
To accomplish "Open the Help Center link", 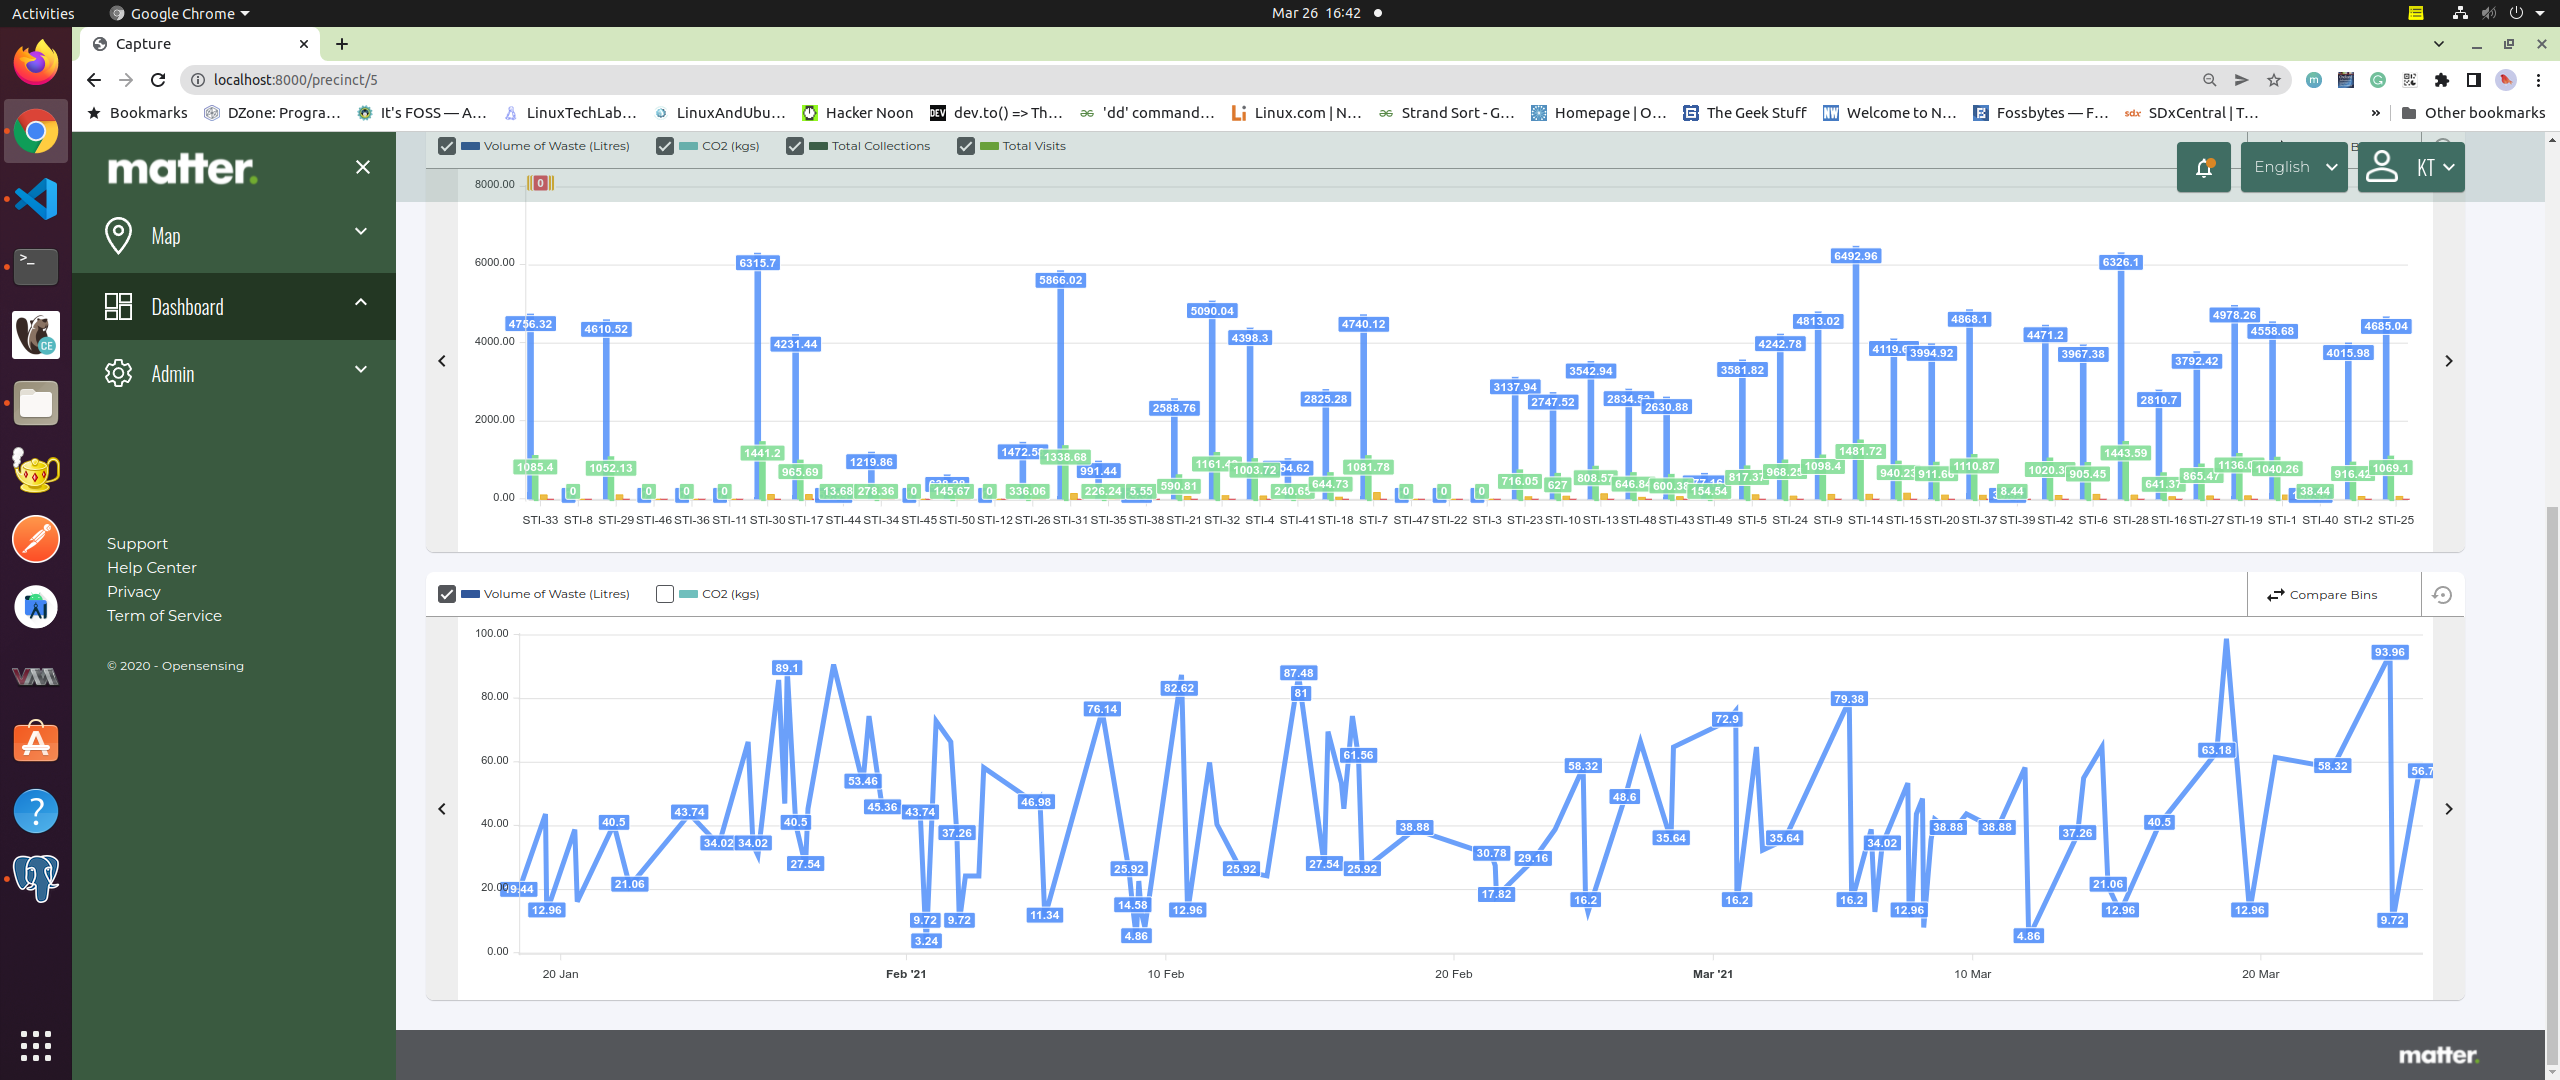I will coord(152,568).
